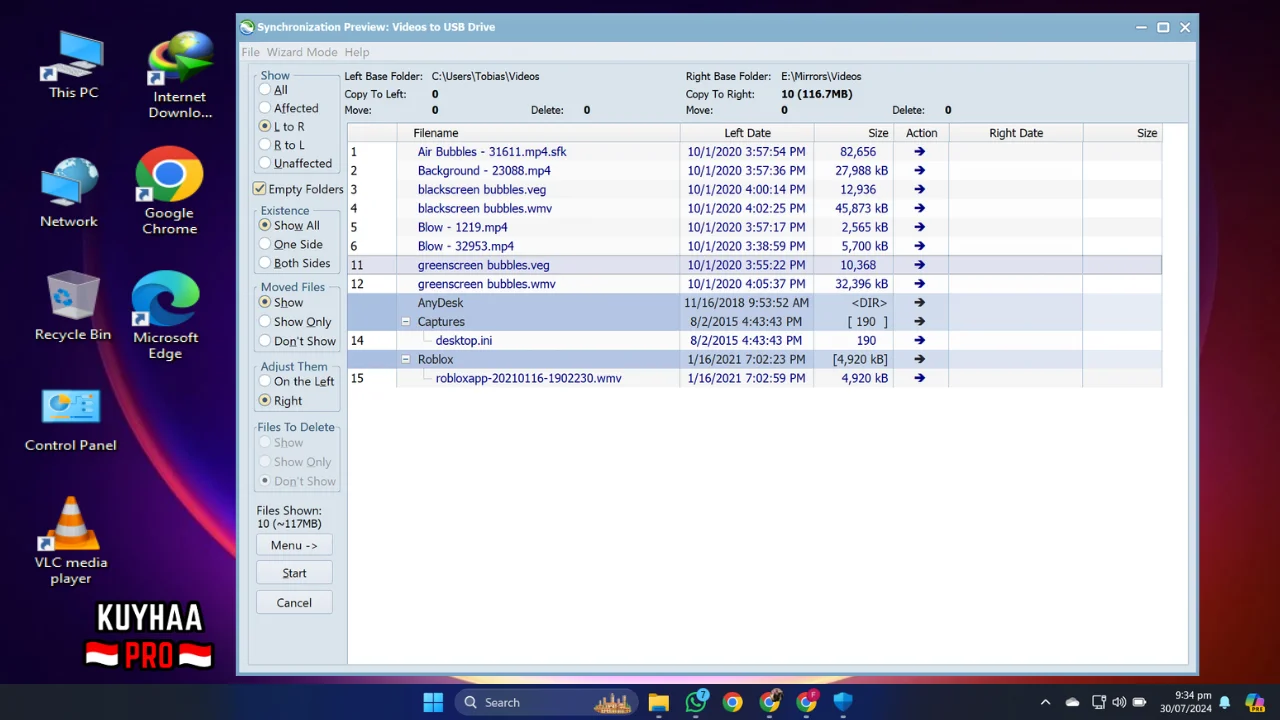The height and width of the screenshot is (720, 1280).
Task: Open Internet Download Manager desktop shortcut
Action: click(x=180, y=75)
